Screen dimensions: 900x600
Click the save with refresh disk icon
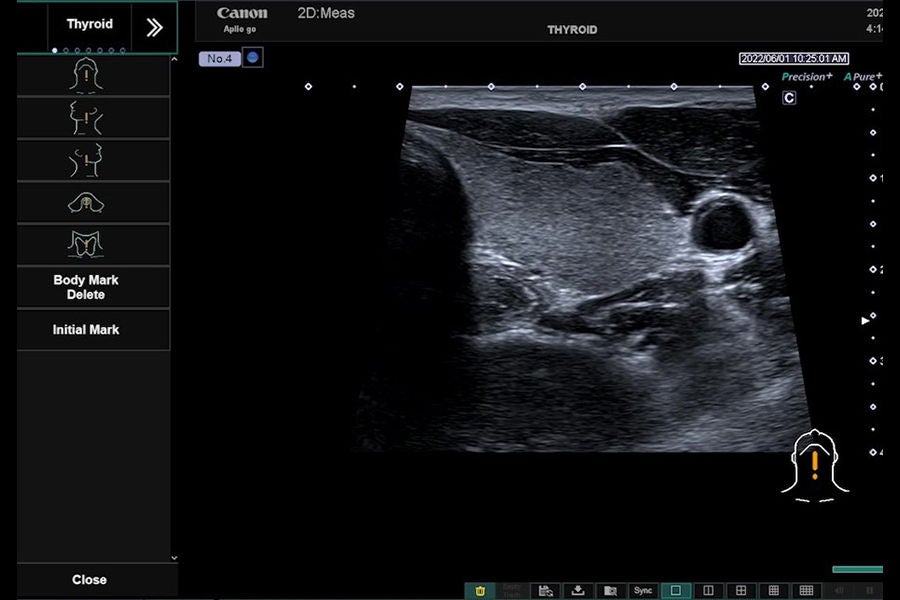(545, 590)
